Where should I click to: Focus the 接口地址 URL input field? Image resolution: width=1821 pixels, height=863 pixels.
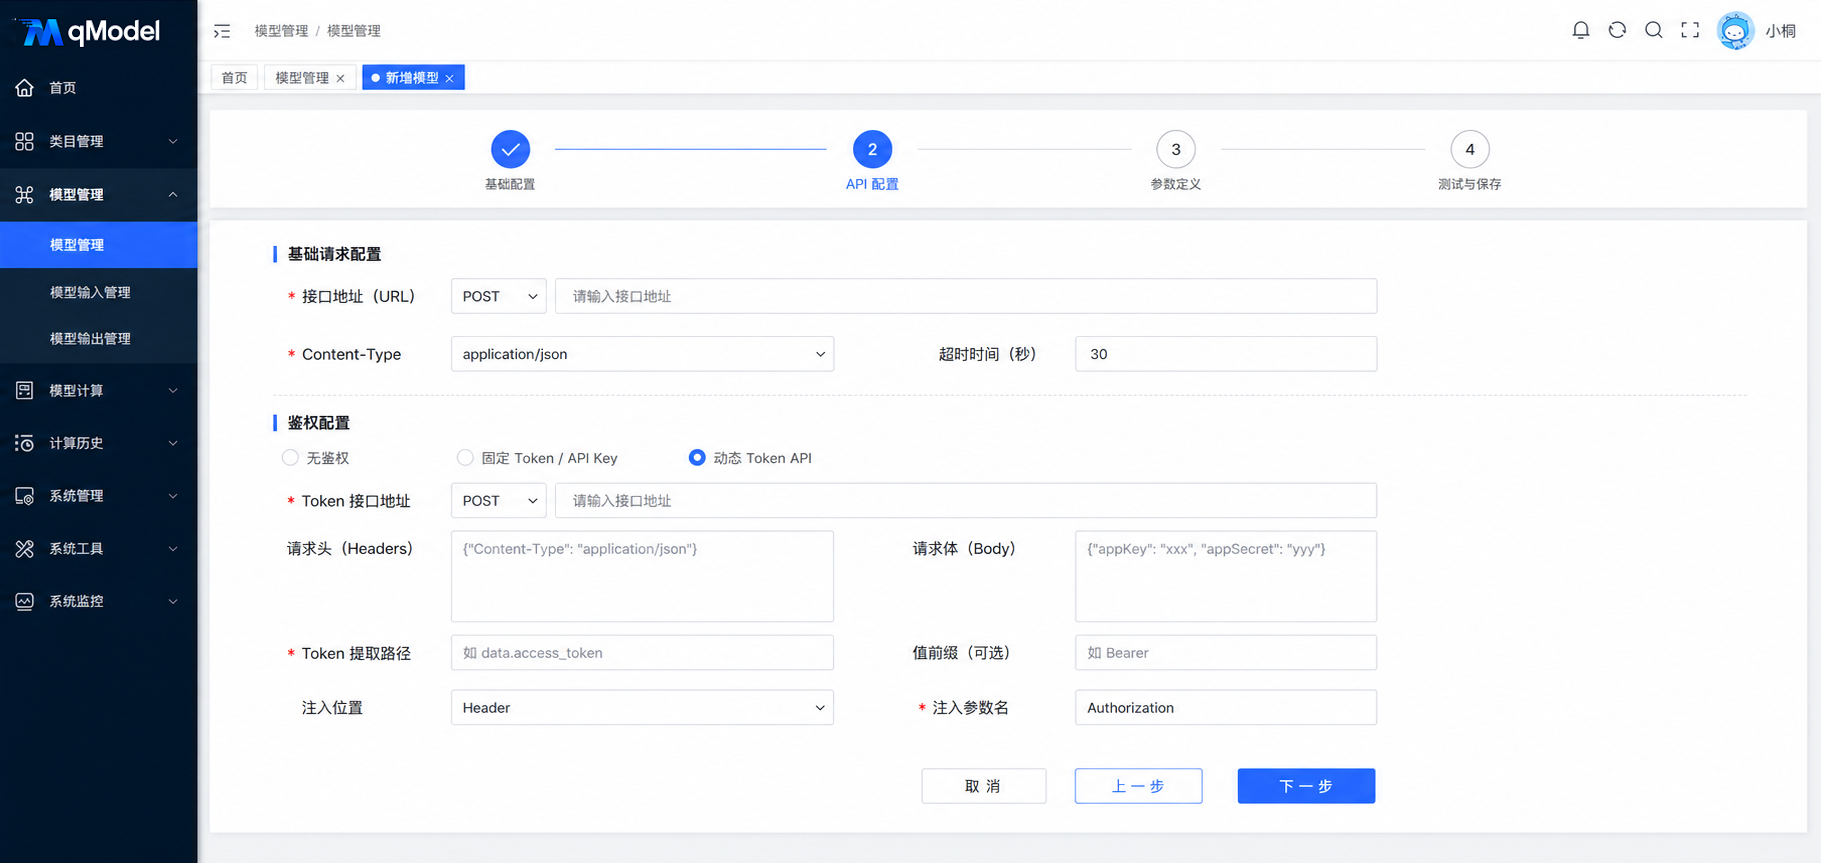[x=966, y=296]
